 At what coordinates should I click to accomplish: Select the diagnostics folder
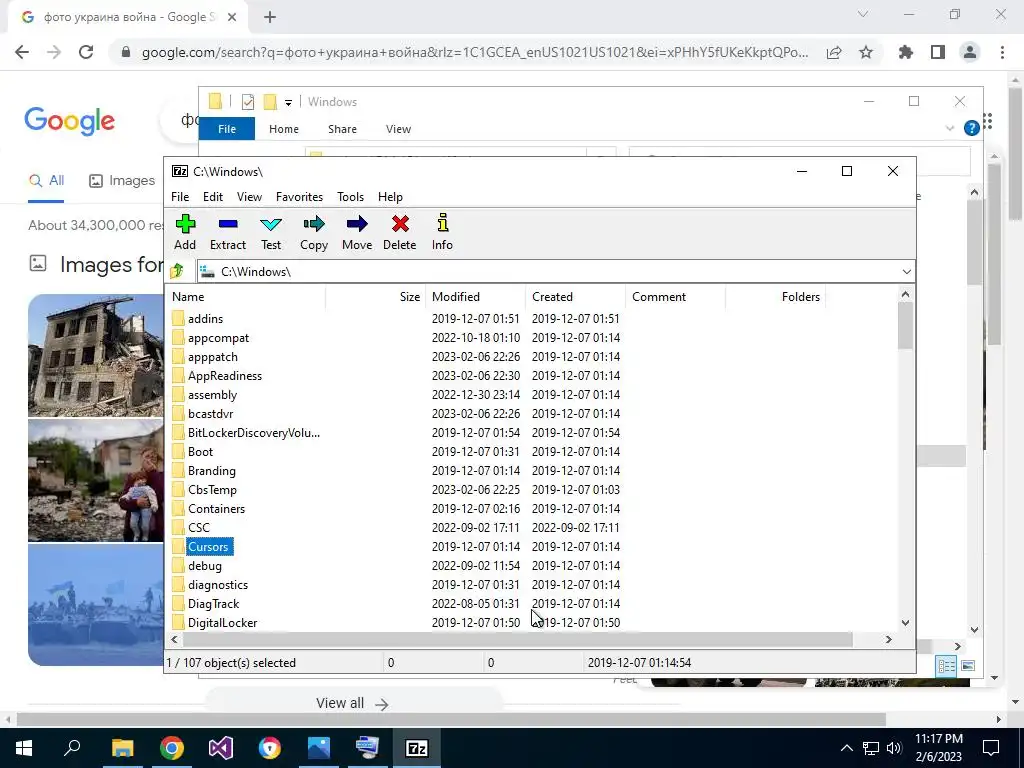coord(217,584)
